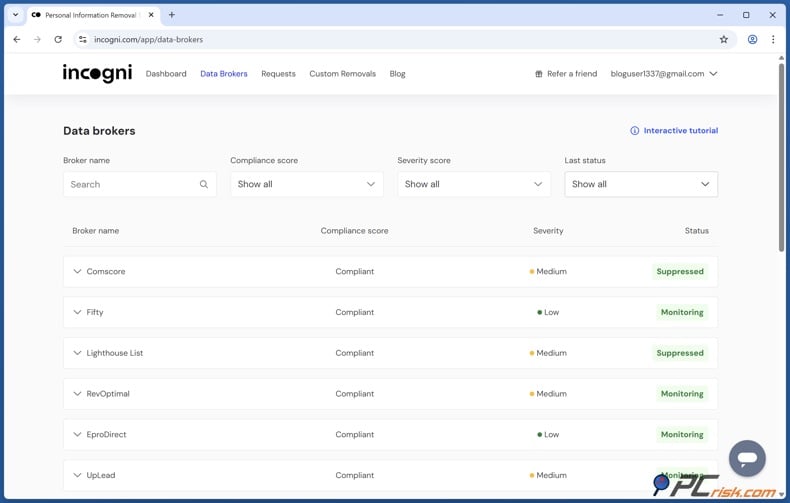This screenshot has width=790, height=503.
Task: Click the chat support bubble icon
Action: point(746,458)
